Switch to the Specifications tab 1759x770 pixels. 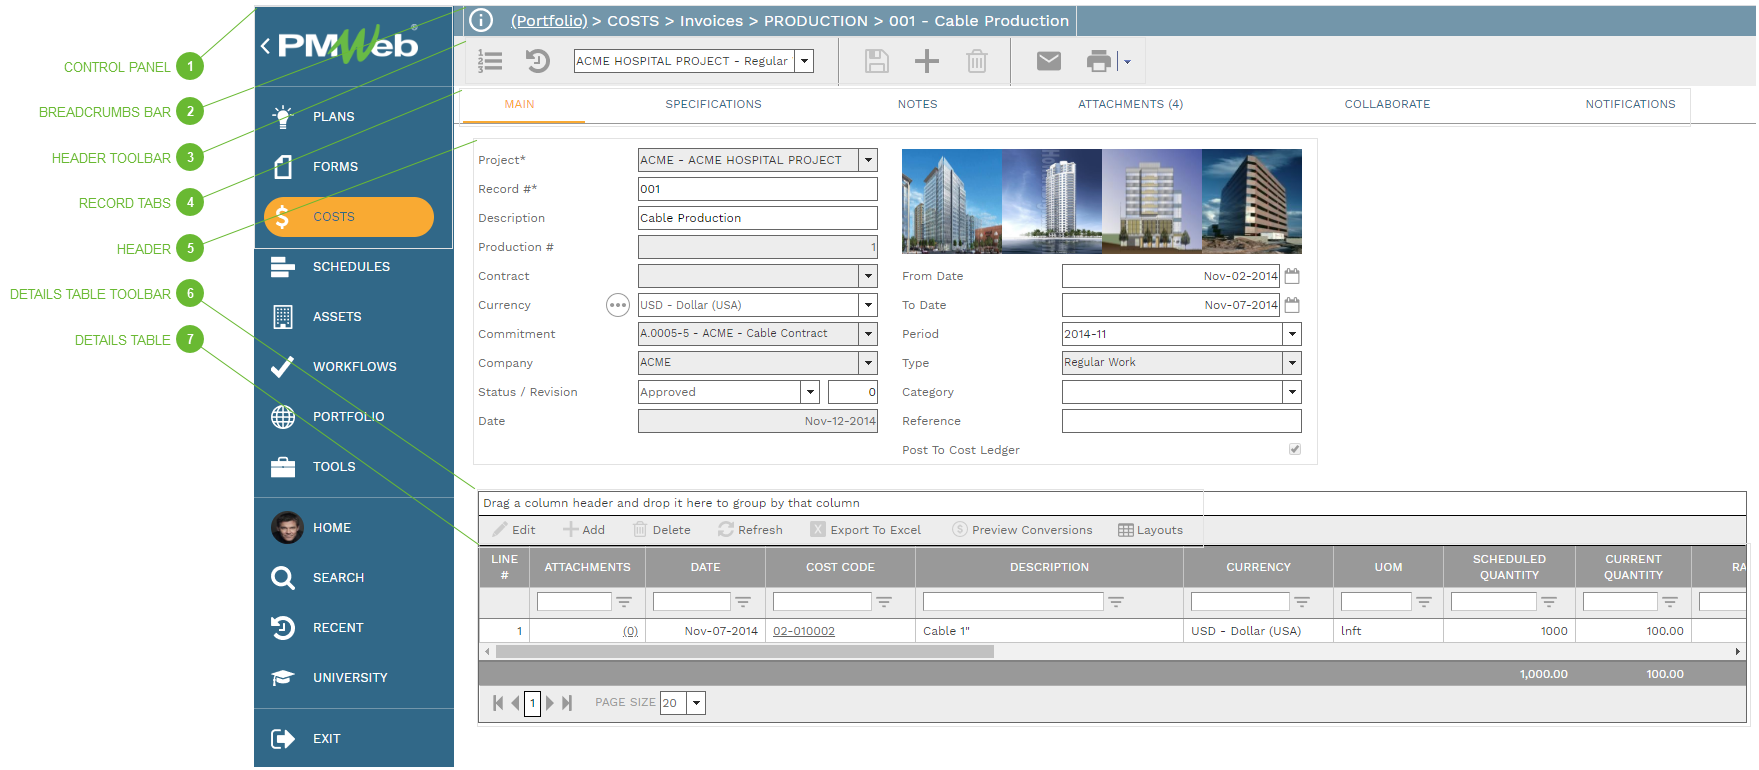[713, 104]
